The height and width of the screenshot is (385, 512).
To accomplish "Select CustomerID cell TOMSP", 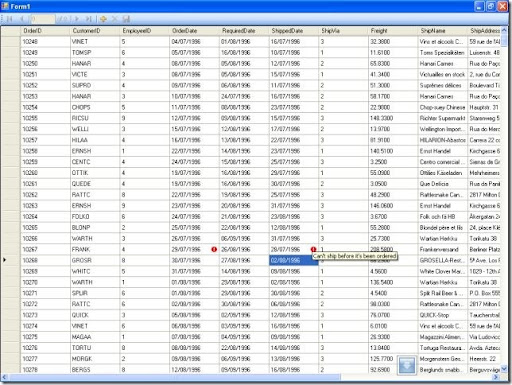I will coord(95,53).
